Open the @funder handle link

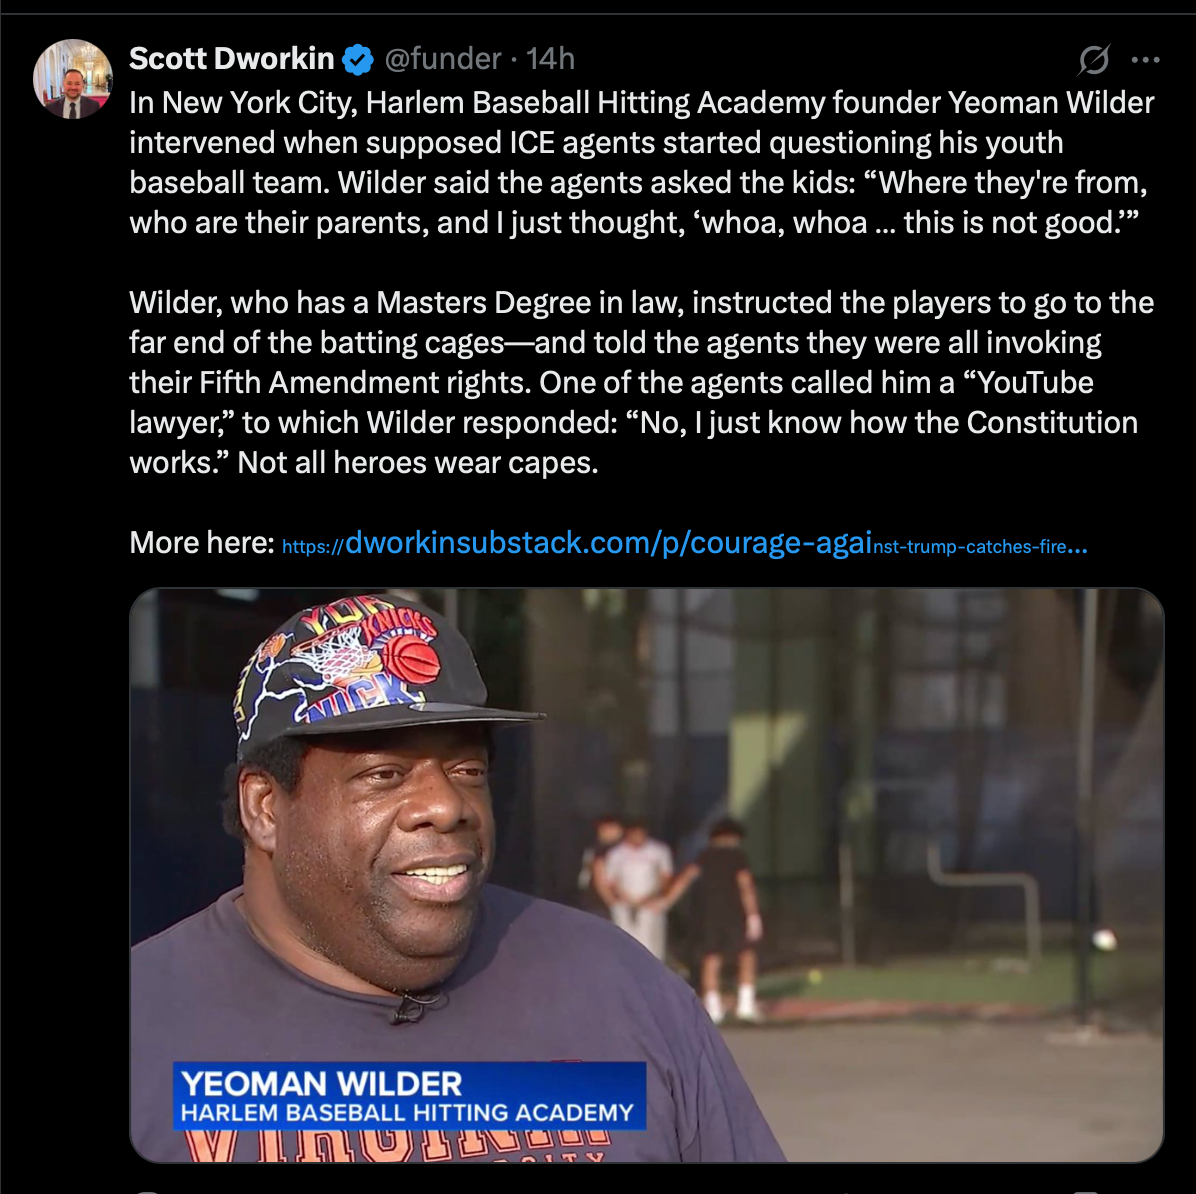click(x=442, y=59)
